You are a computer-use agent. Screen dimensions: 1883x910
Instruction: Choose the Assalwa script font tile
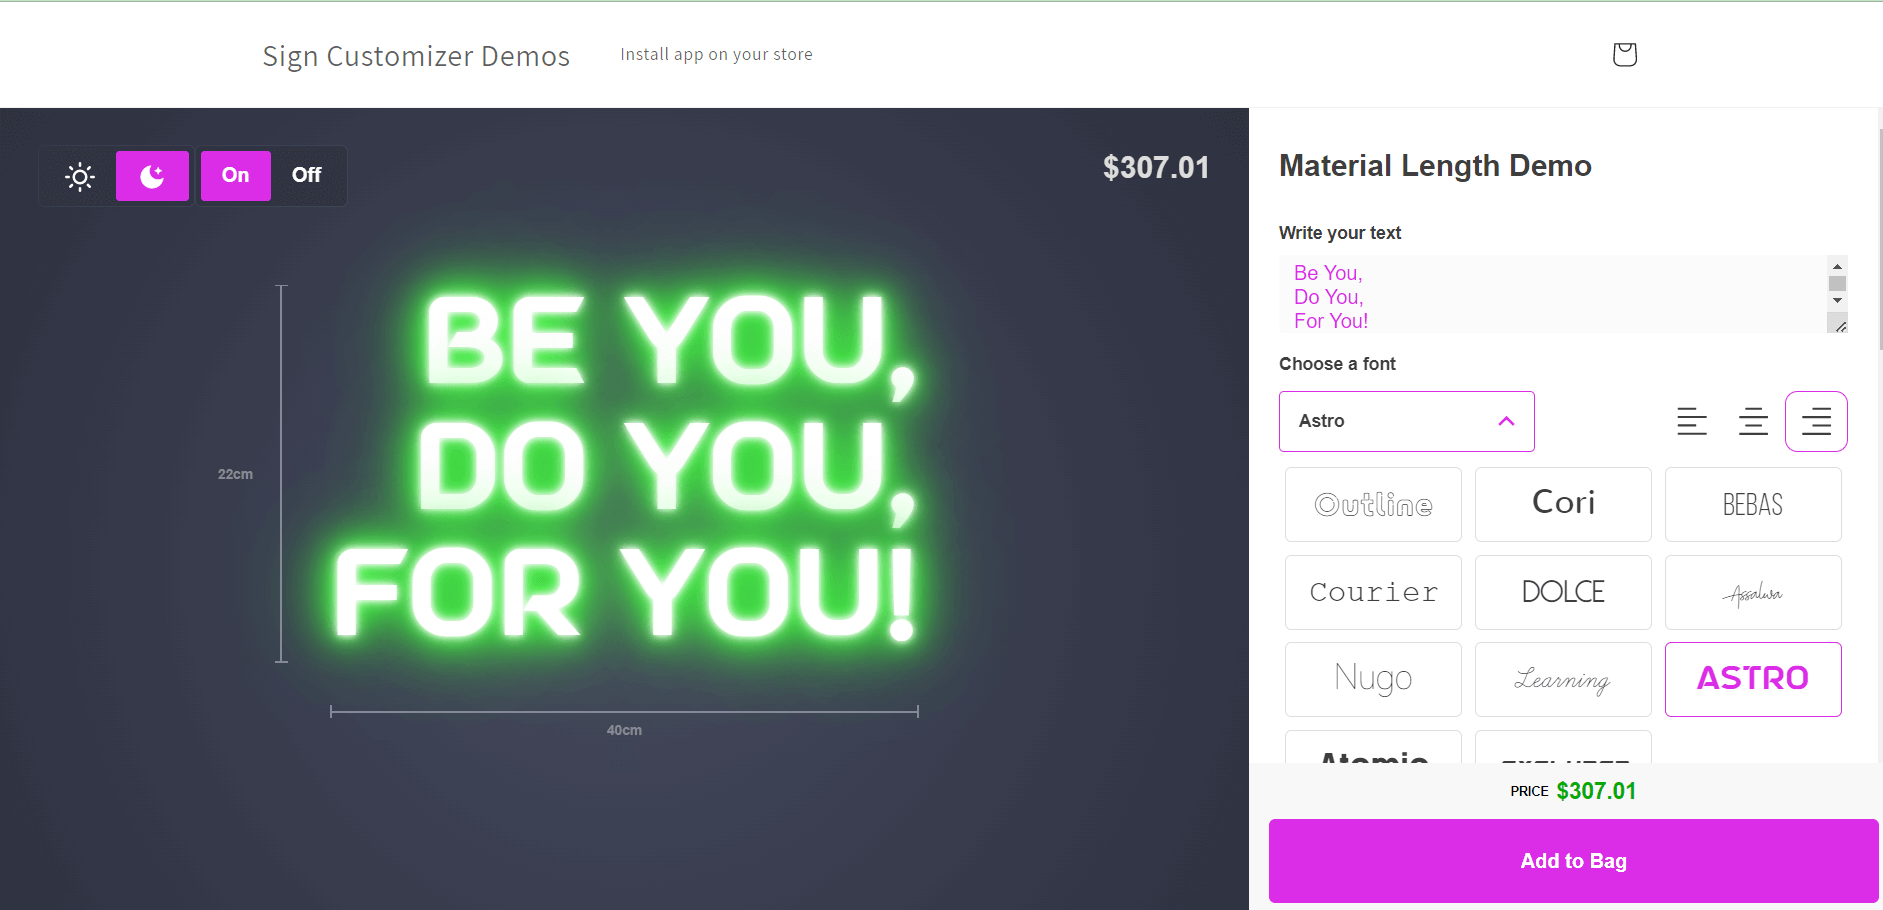pos(1752,593)
